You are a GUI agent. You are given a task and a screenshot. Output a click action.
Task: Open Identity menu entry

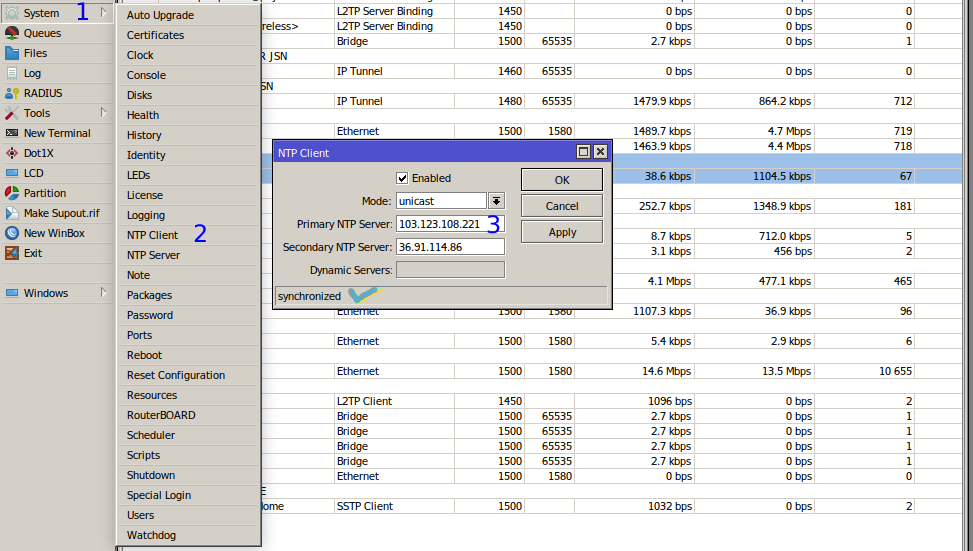tap(189, 155)
